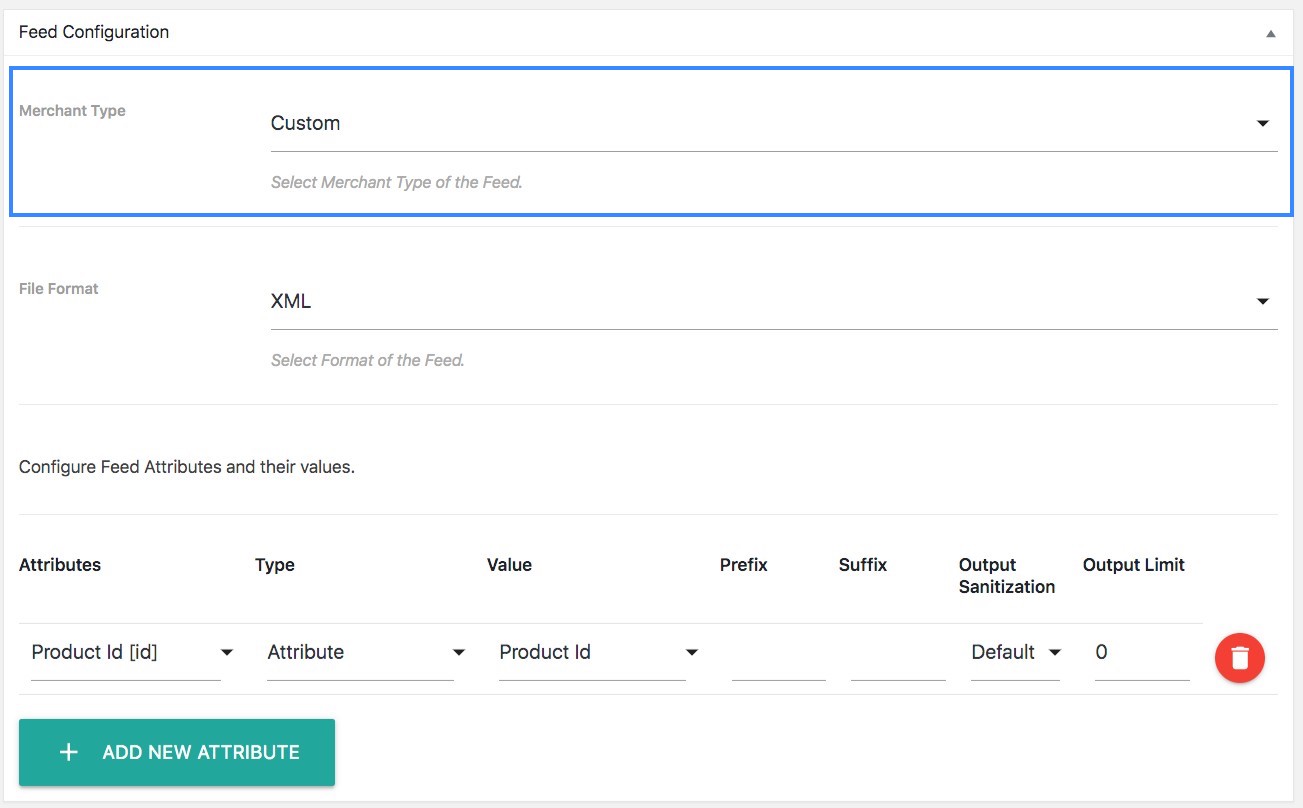The image size is (1303, 808).
Task: Click the Prefix column header
Action: (744, 565)
